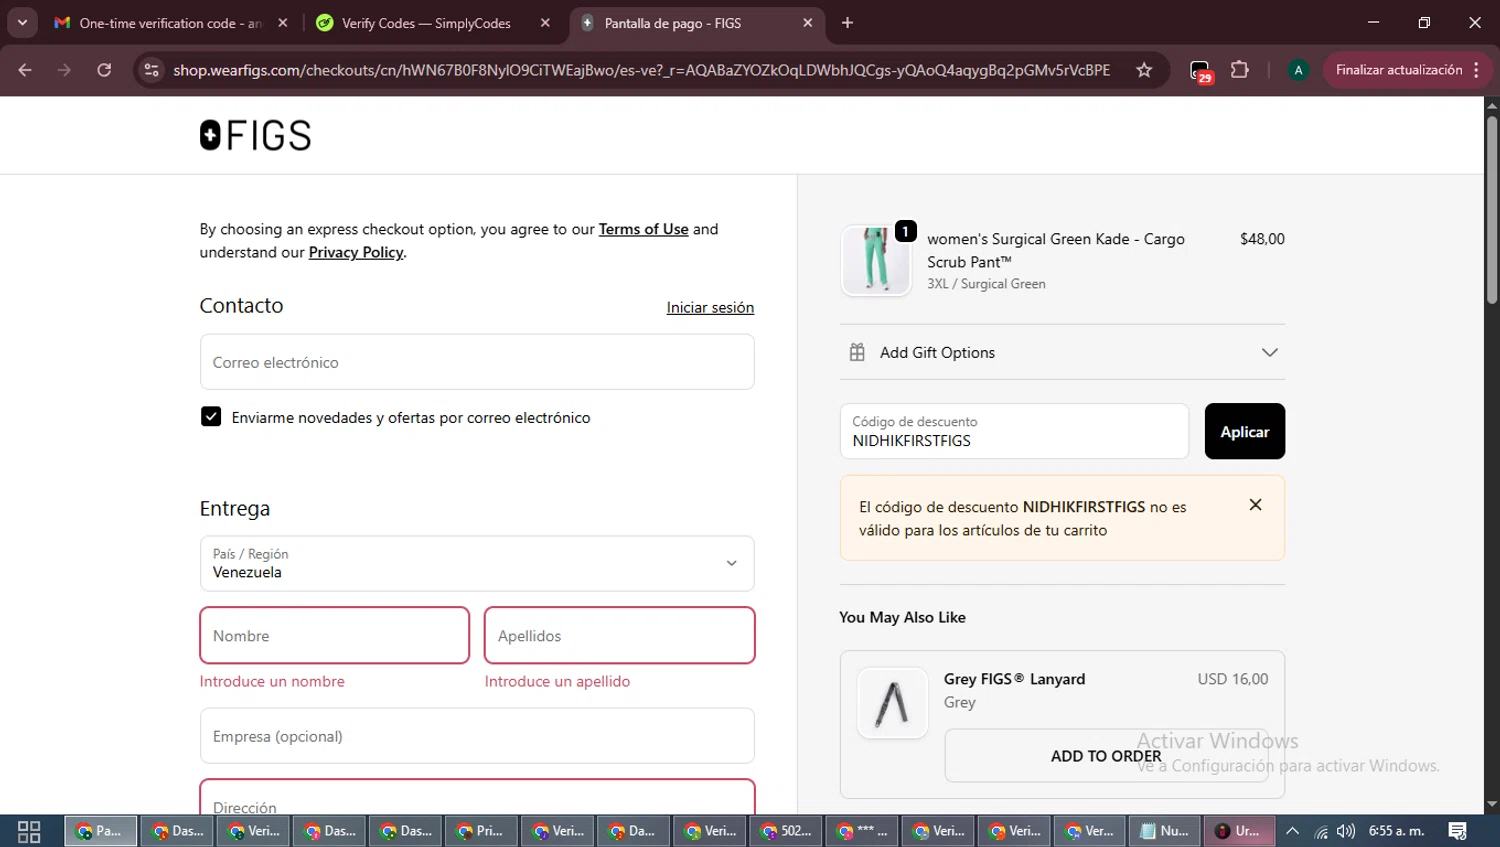Expand the Add Gift Options section
1500x847 pixels.
1268,352
